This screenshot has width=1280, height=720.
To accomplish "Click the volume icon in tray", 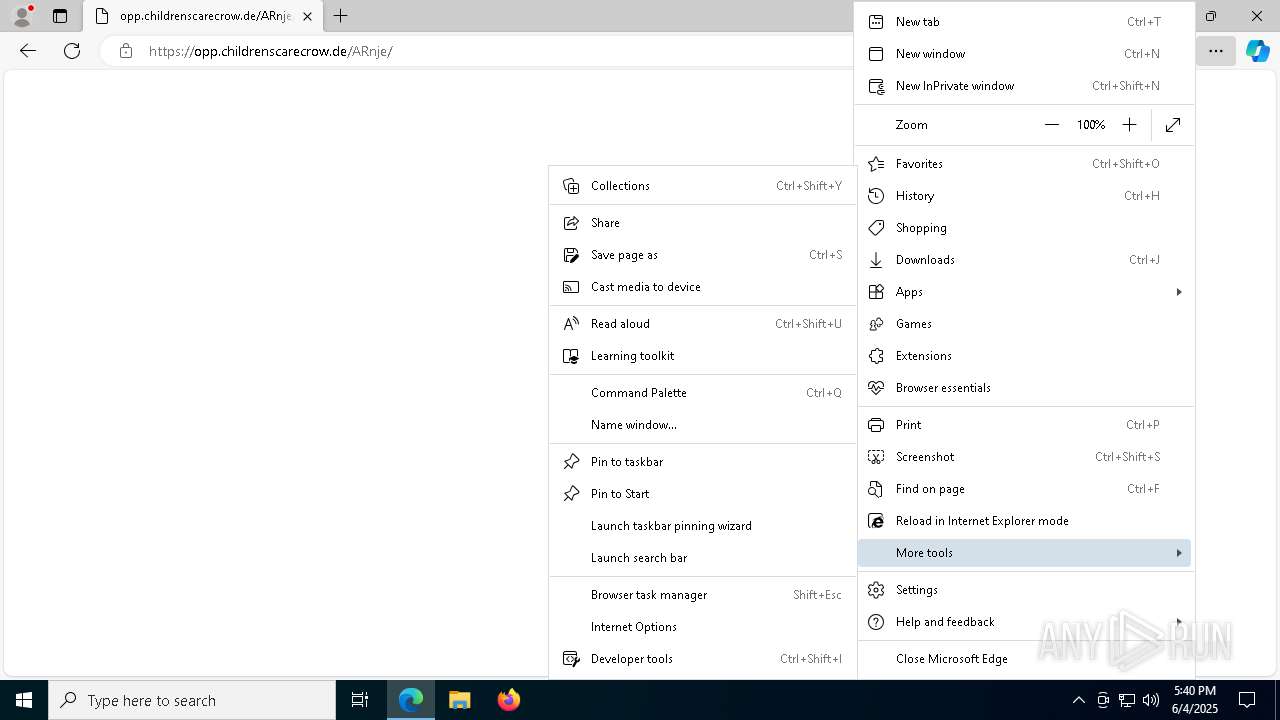I will 1151,700.
